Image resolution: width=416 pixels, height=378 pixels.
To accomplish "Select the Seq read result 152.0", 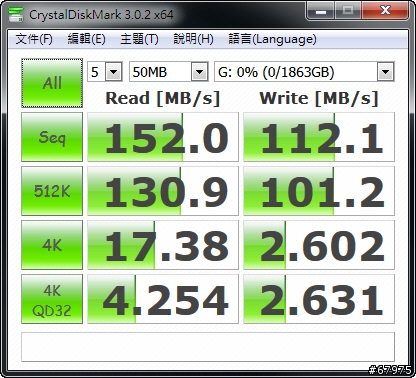I will (163, 137).
